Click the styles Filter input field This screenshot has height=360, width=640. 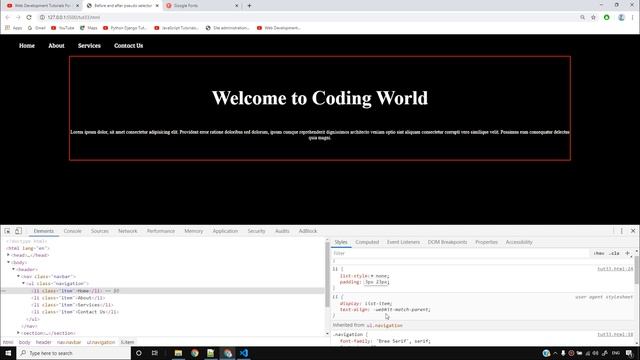461,253
